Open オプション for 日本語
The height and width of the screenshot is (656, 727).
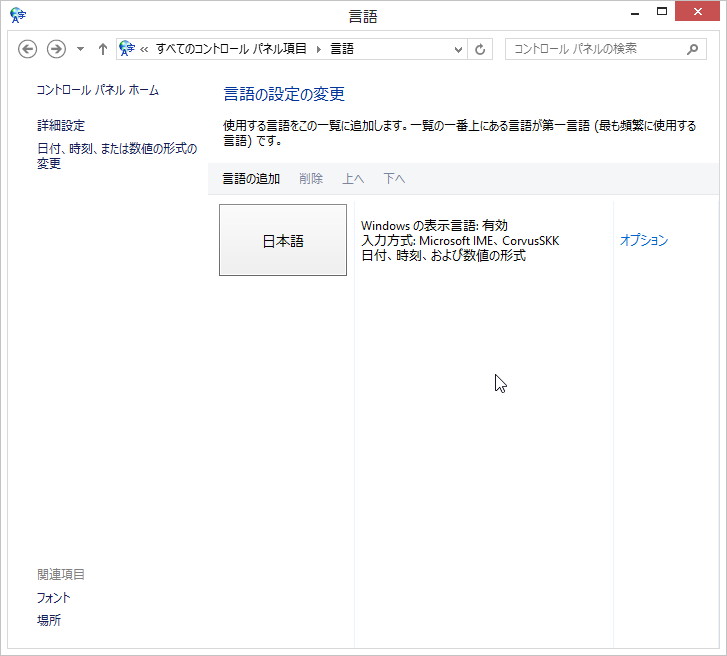(644, 240)
